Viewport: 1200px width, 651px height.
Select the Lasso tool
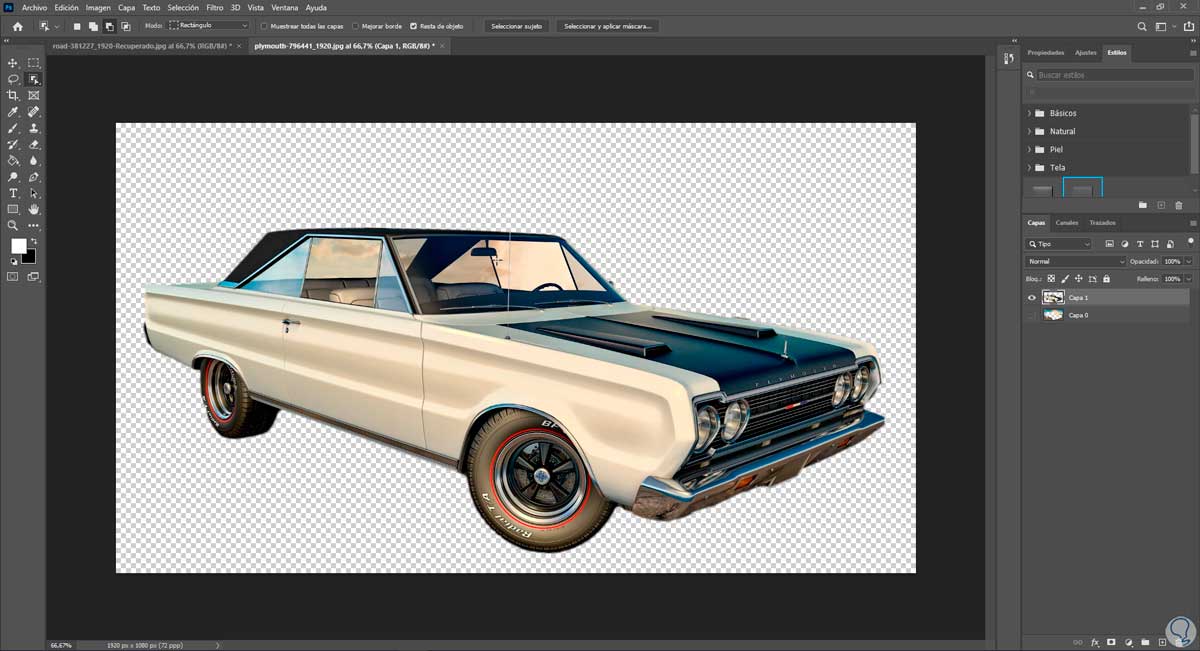(x=13, y=79)
